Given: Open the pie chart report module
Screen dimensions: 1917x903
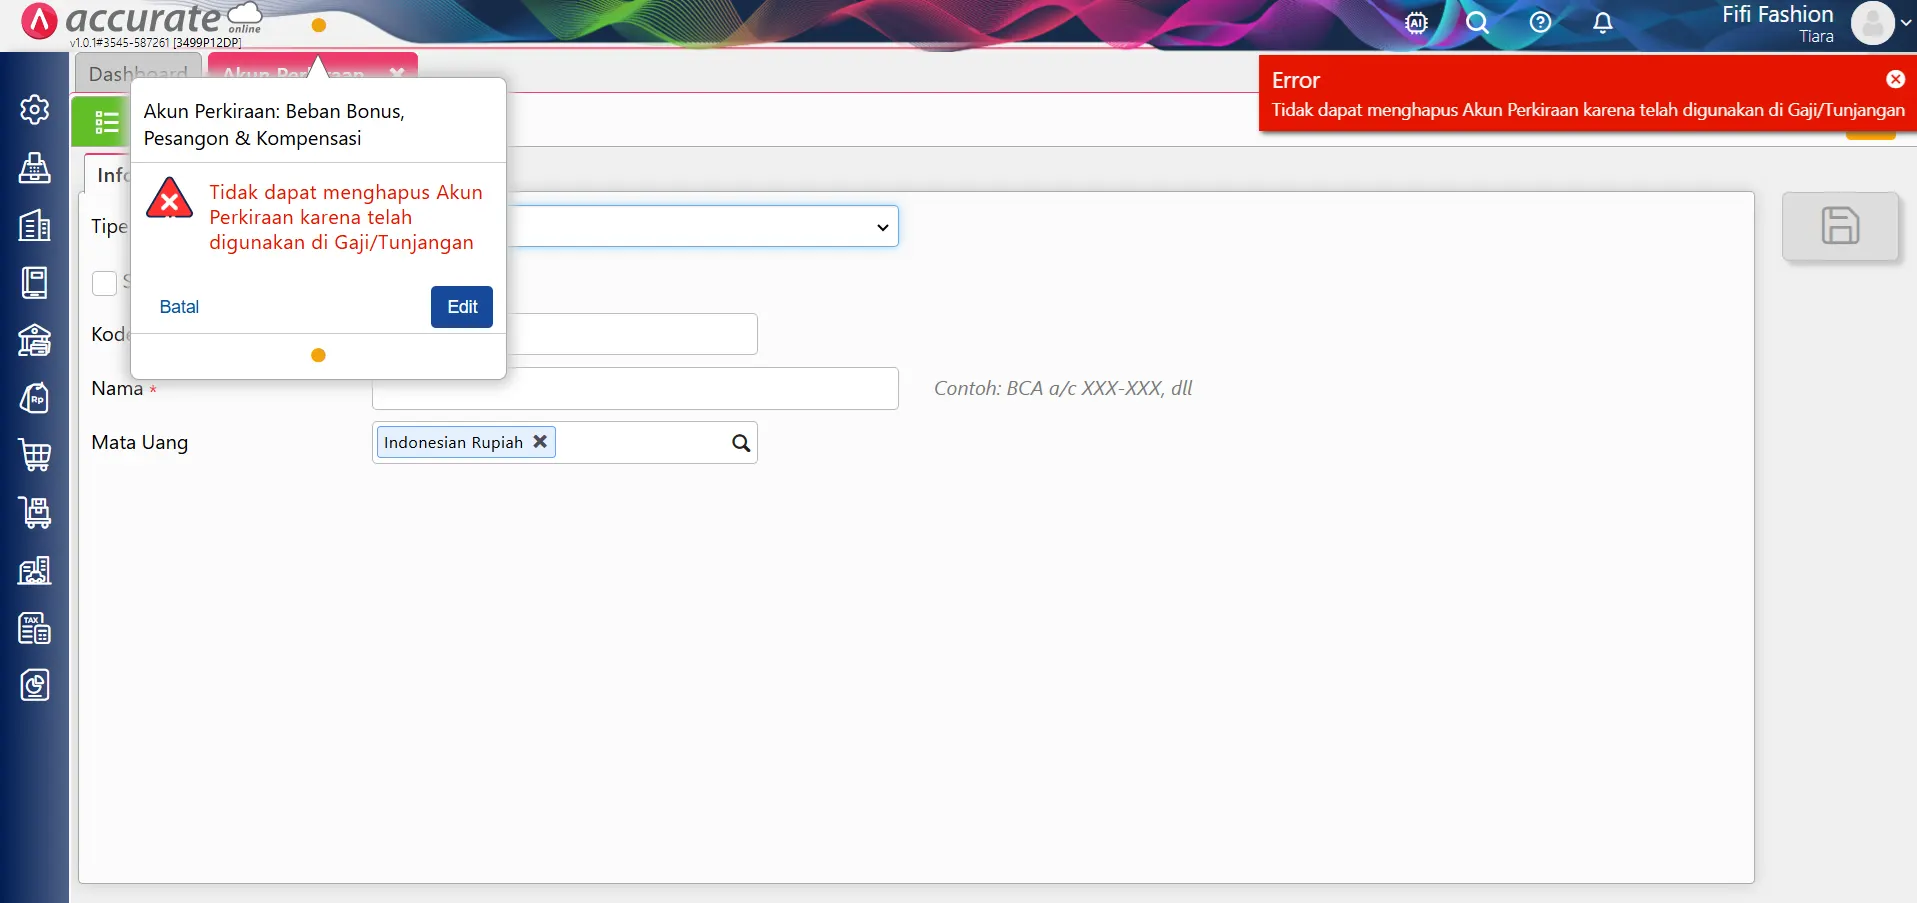Looking at the screenshot, I should coord(35,686).
